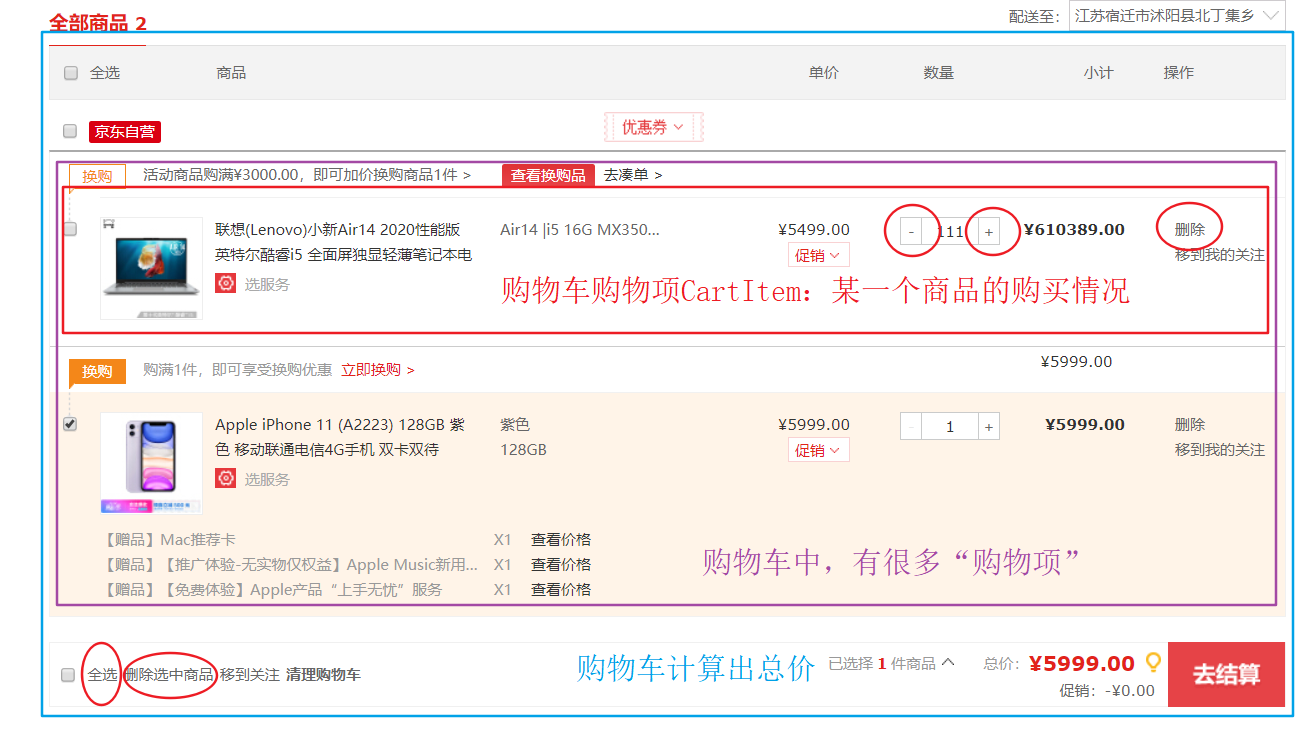Click the Lenovo subtotal ¥610389.00

[1074, 229]
